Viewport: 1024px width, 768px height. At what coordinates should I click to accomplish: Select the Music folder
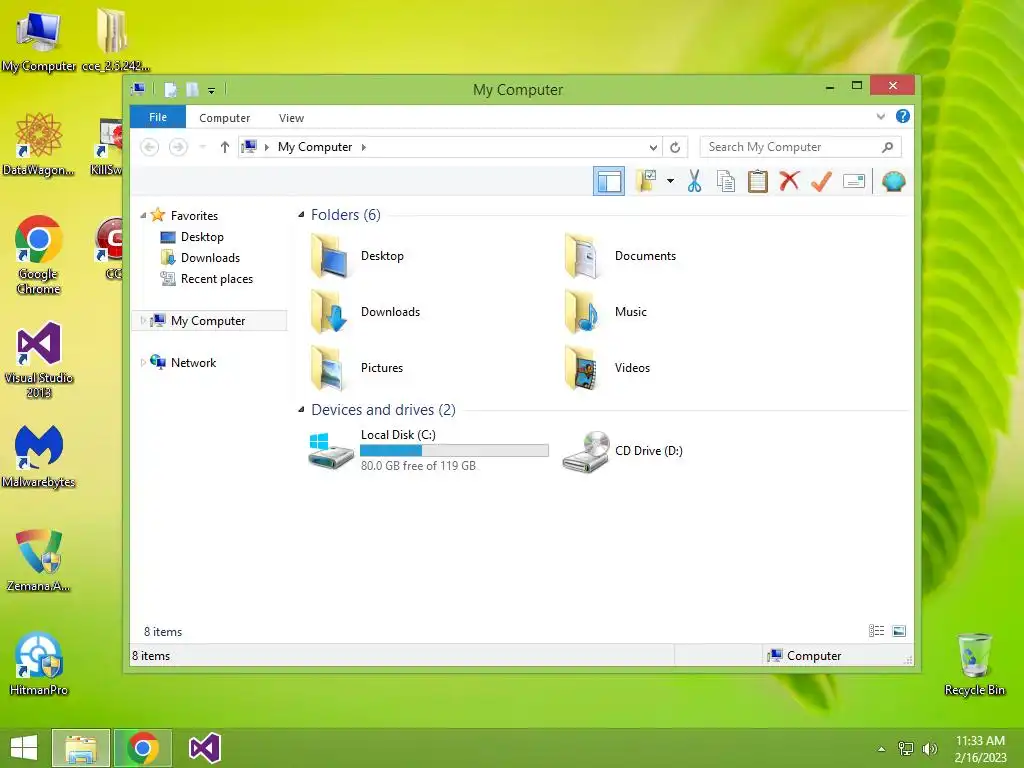tap(606, 312)
